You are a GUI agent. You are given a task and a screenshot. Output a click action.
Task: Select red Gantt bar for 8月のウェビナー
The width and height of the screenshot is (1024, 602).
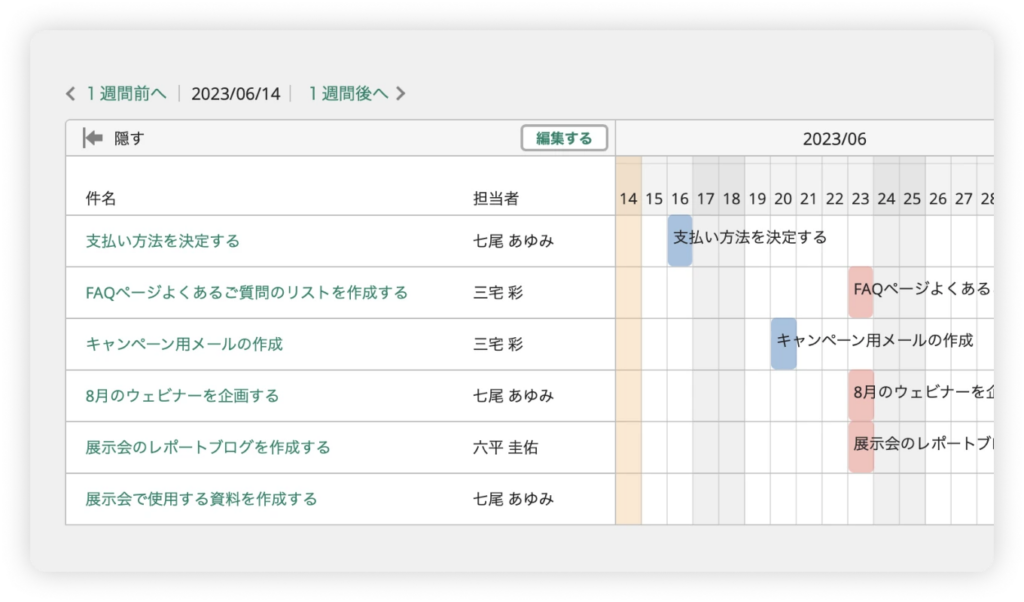click(x=860, y=395)
